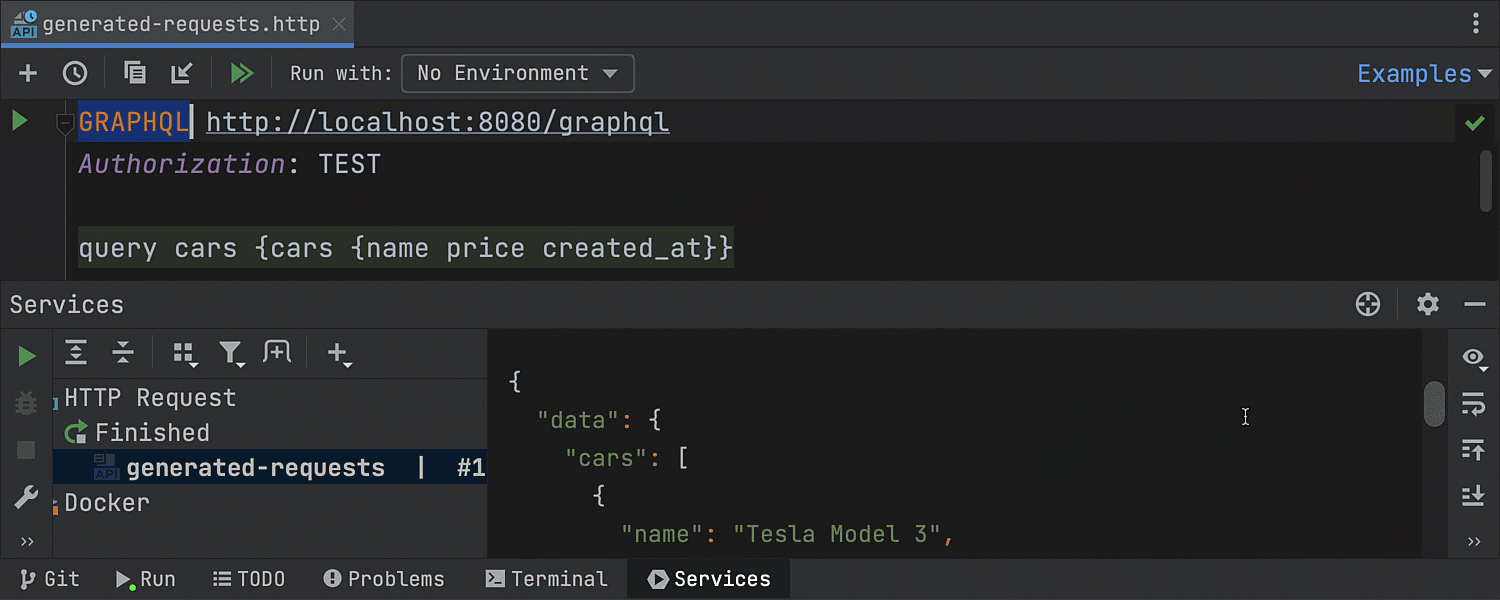Click the Collapse All icon in Services

click(x=123, y=352)
